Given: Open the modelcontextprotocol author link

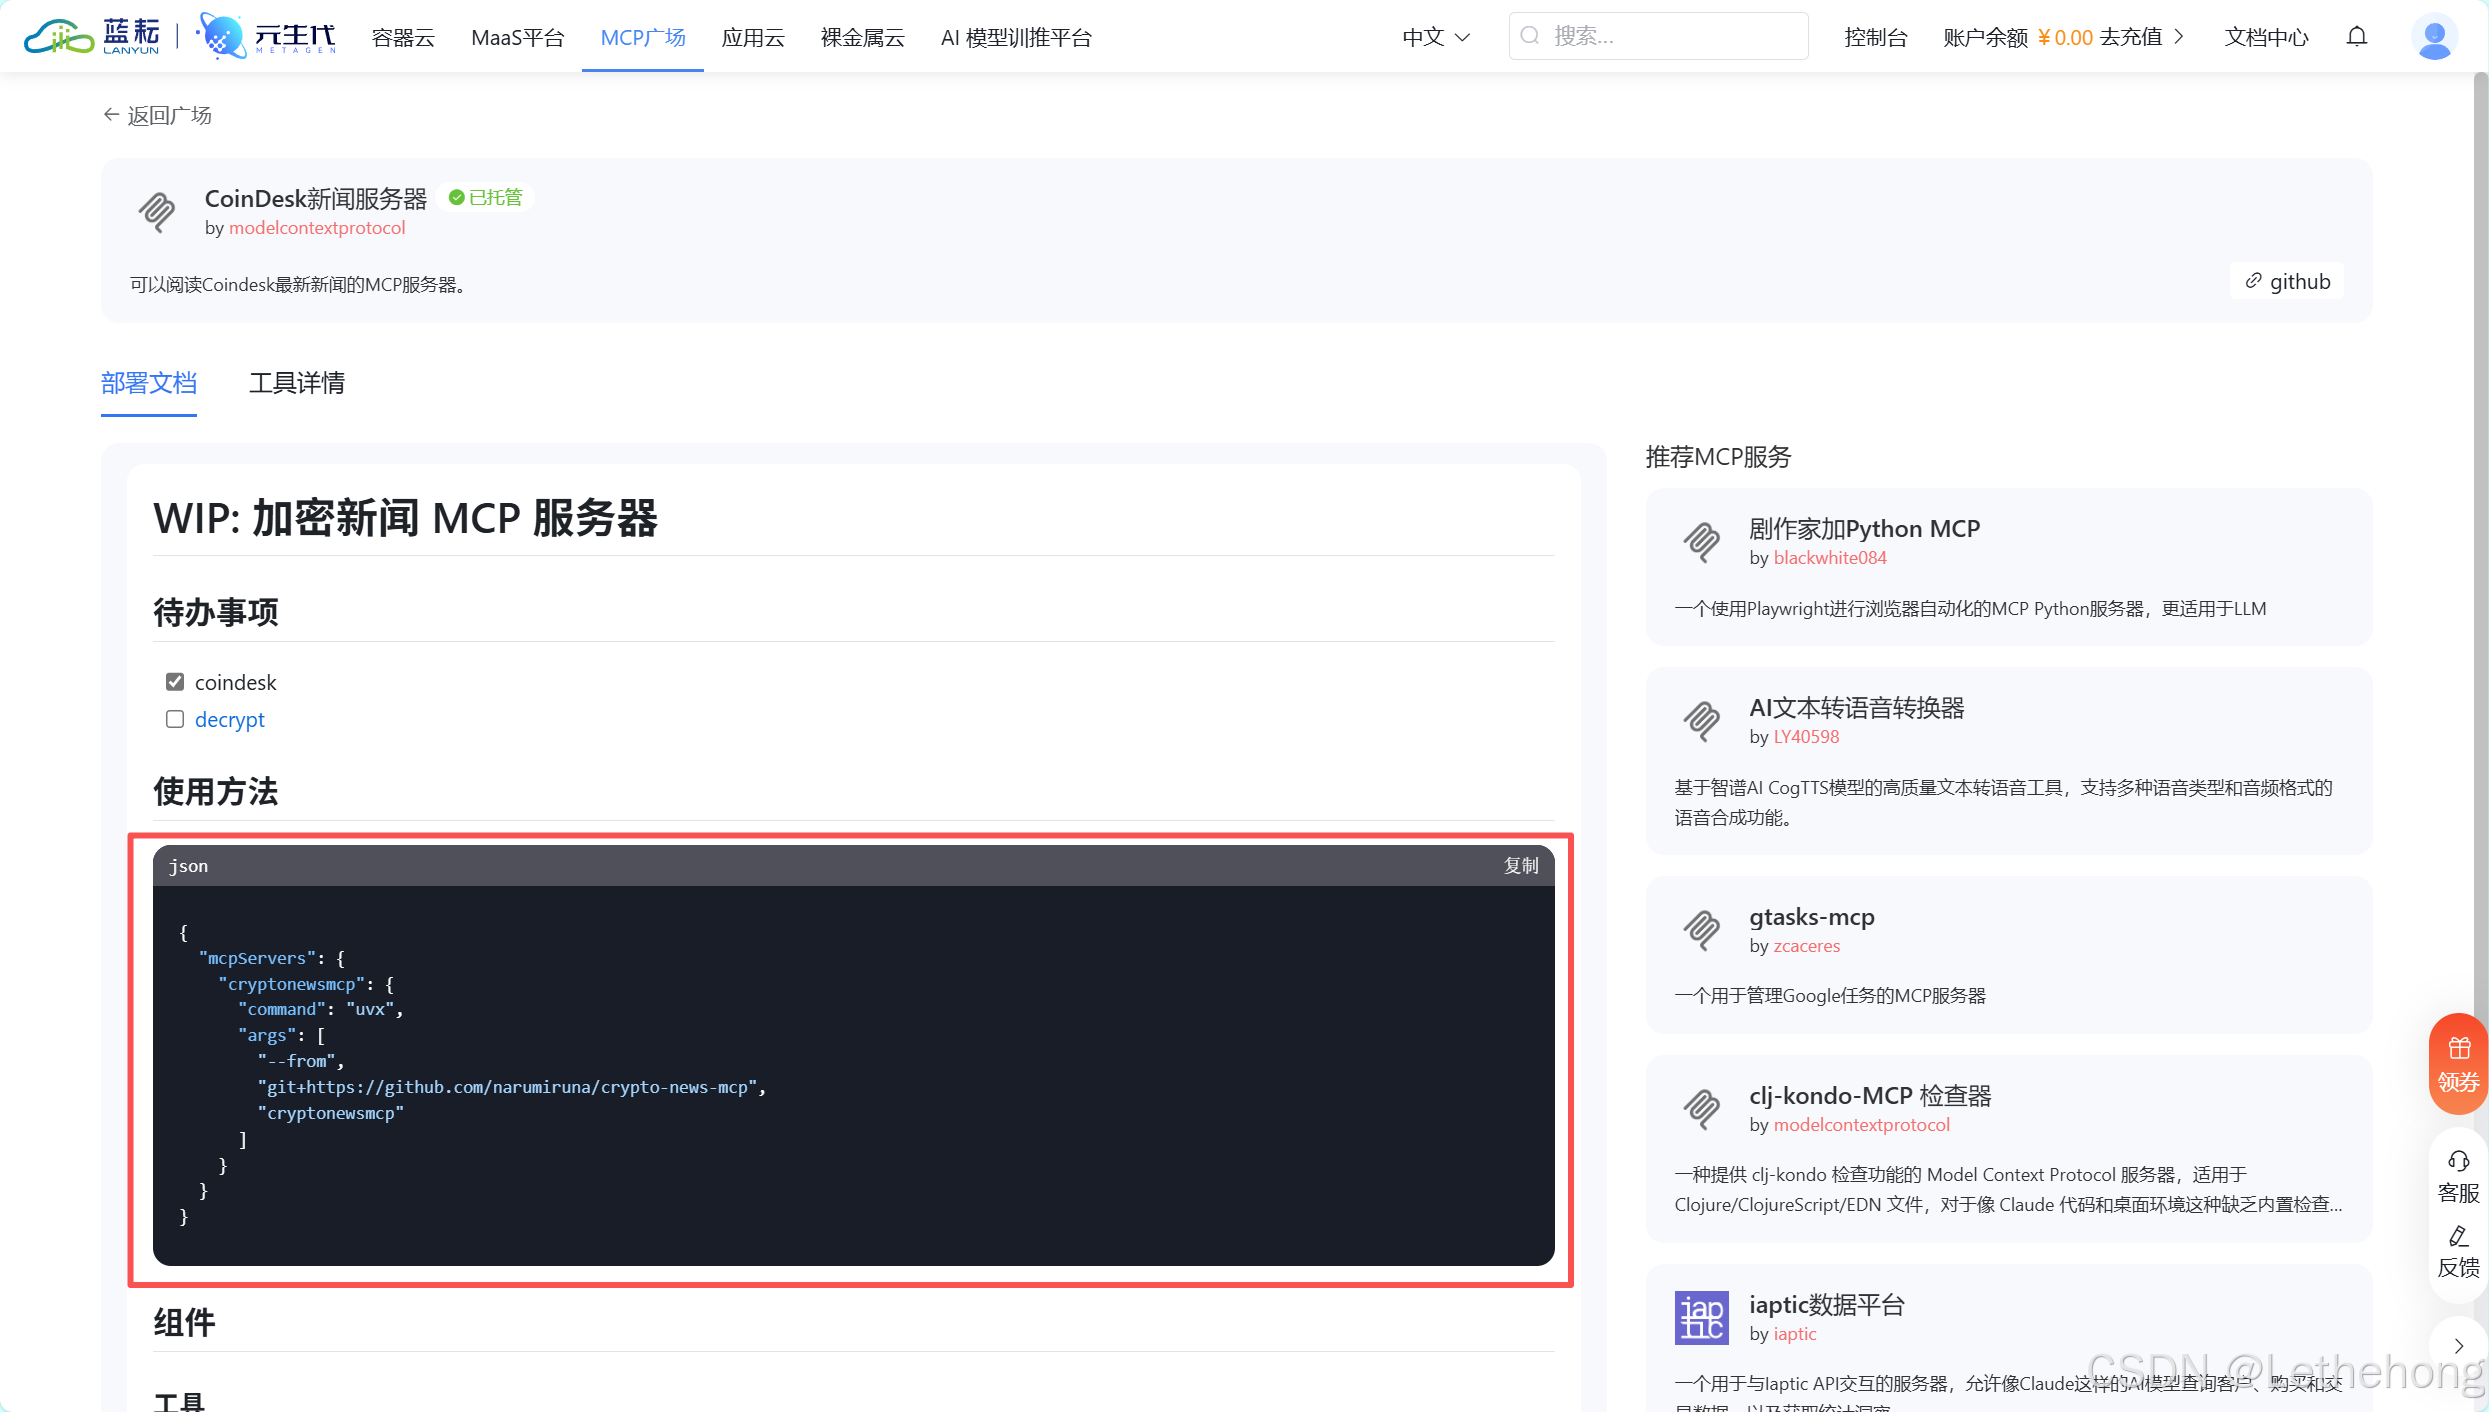Looking at the screenshot, I should [317, 227].
